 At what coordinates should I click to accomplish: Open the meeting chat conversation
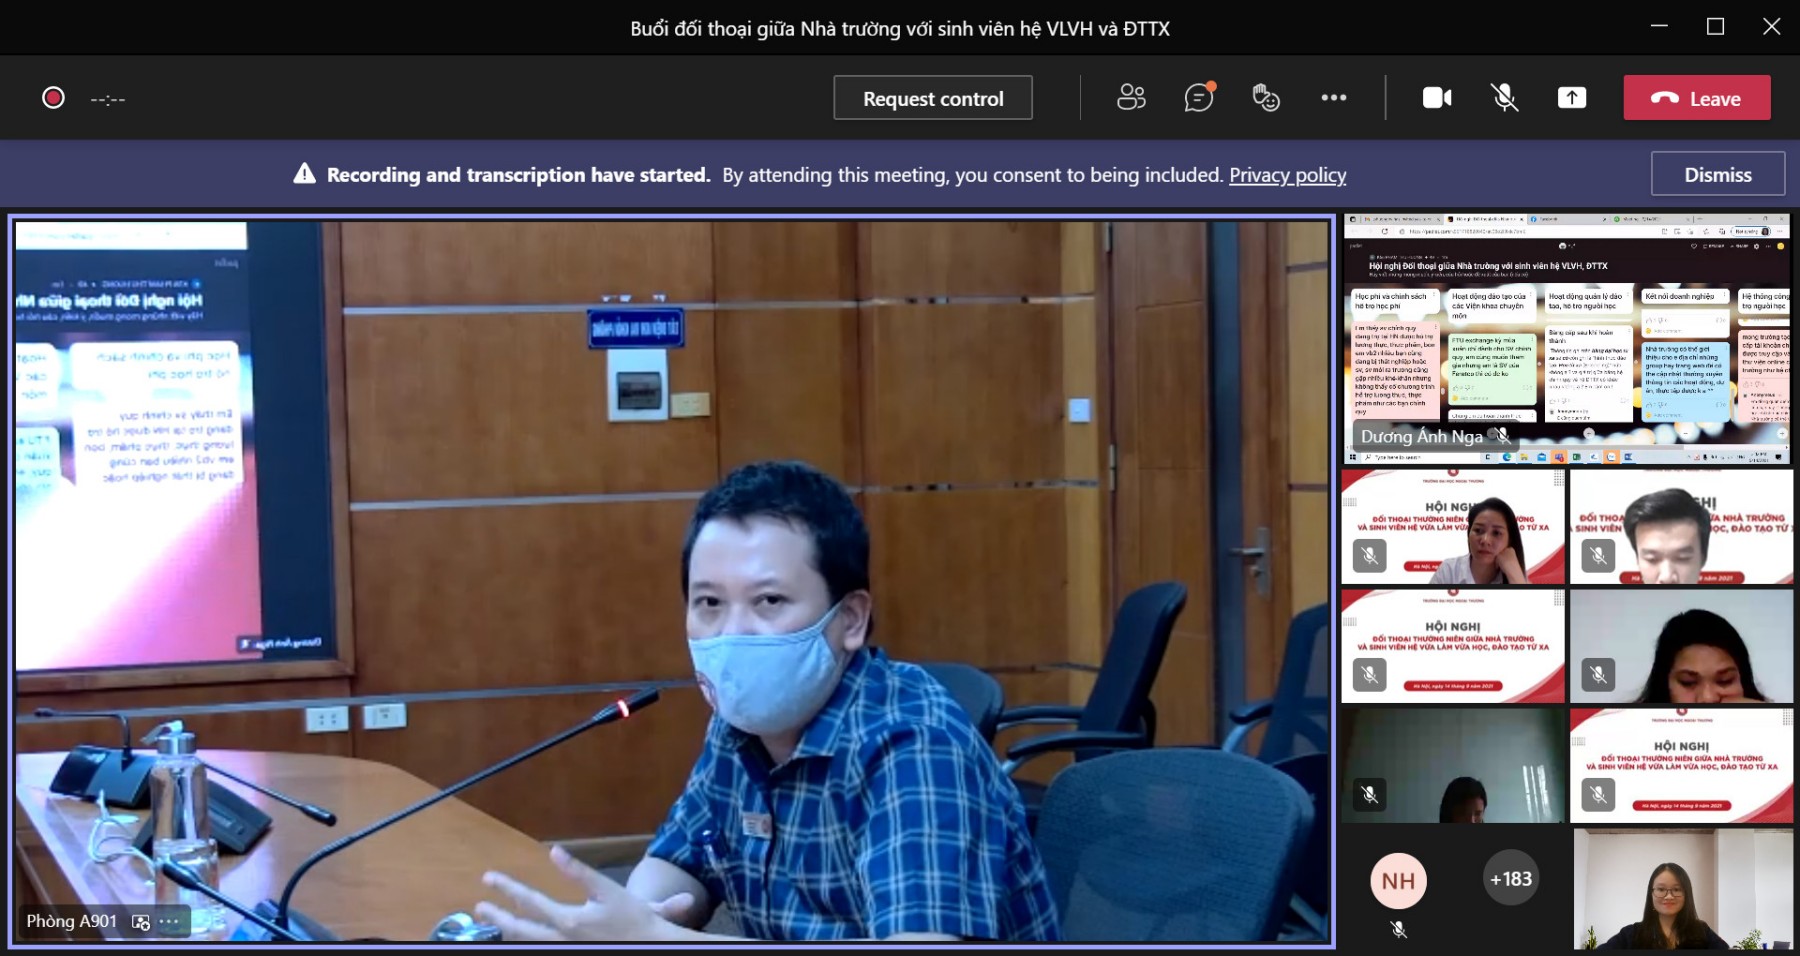tap(1198, 97)
